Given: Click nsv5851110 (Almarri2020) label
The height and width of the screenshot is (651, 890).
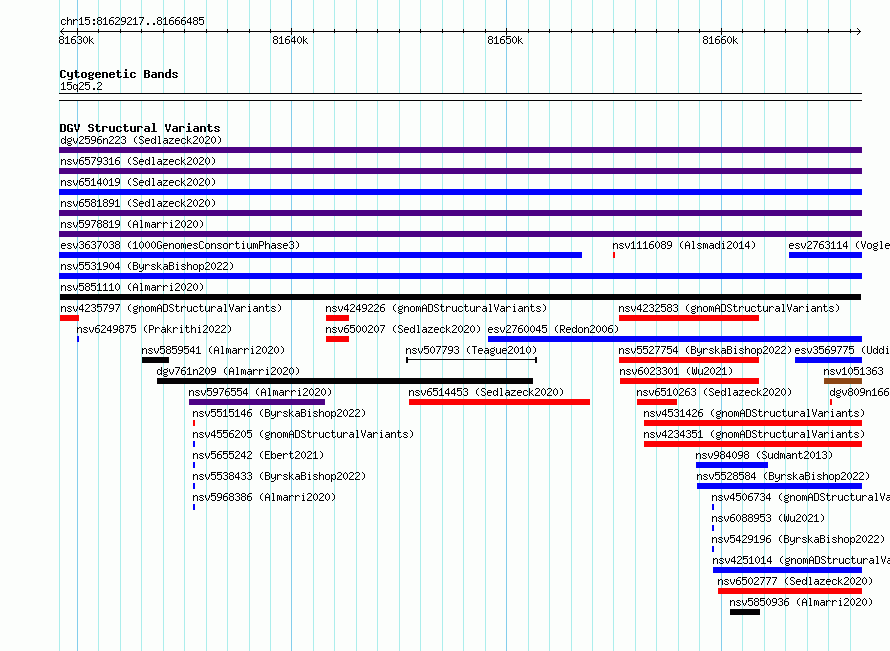Looking at the screenshot, I should point(132,287).
